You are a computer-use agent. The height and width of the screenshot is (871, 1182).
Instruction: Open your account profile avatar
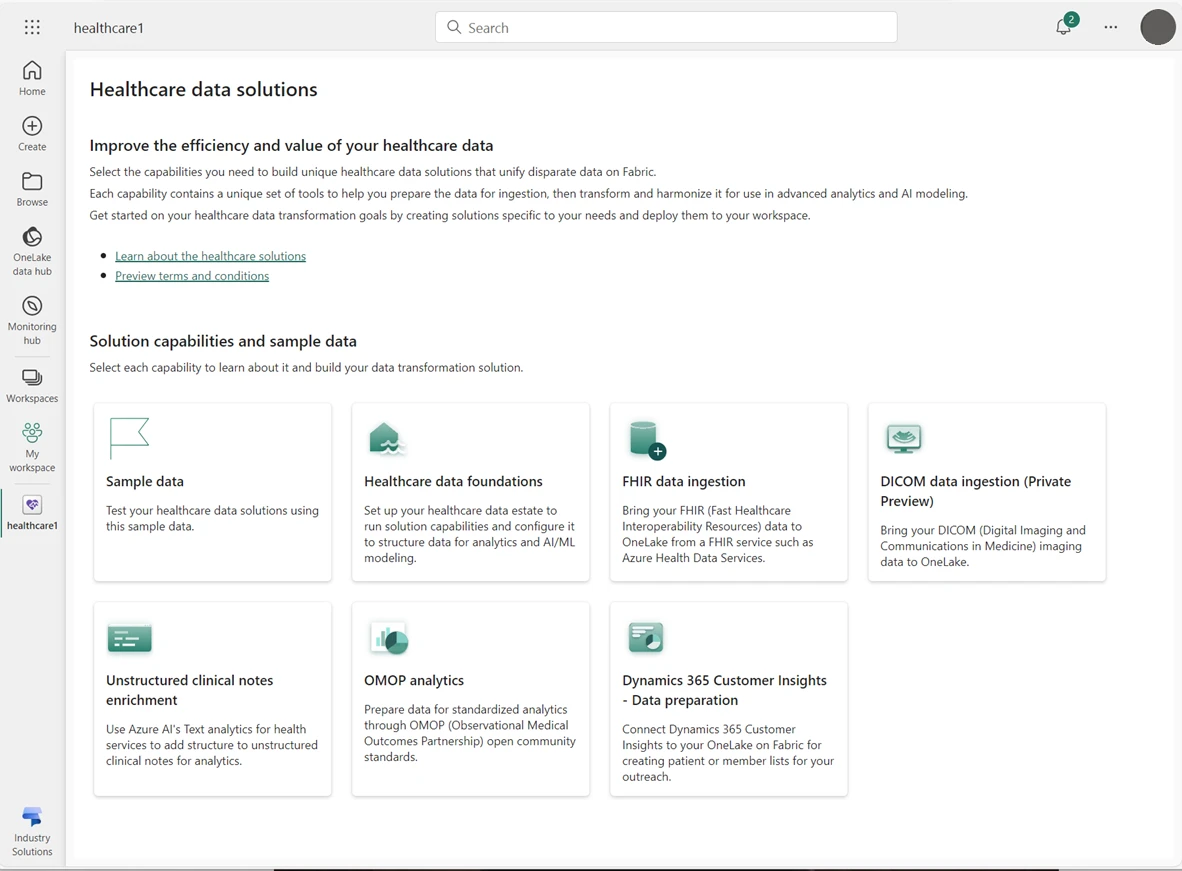1157,27
